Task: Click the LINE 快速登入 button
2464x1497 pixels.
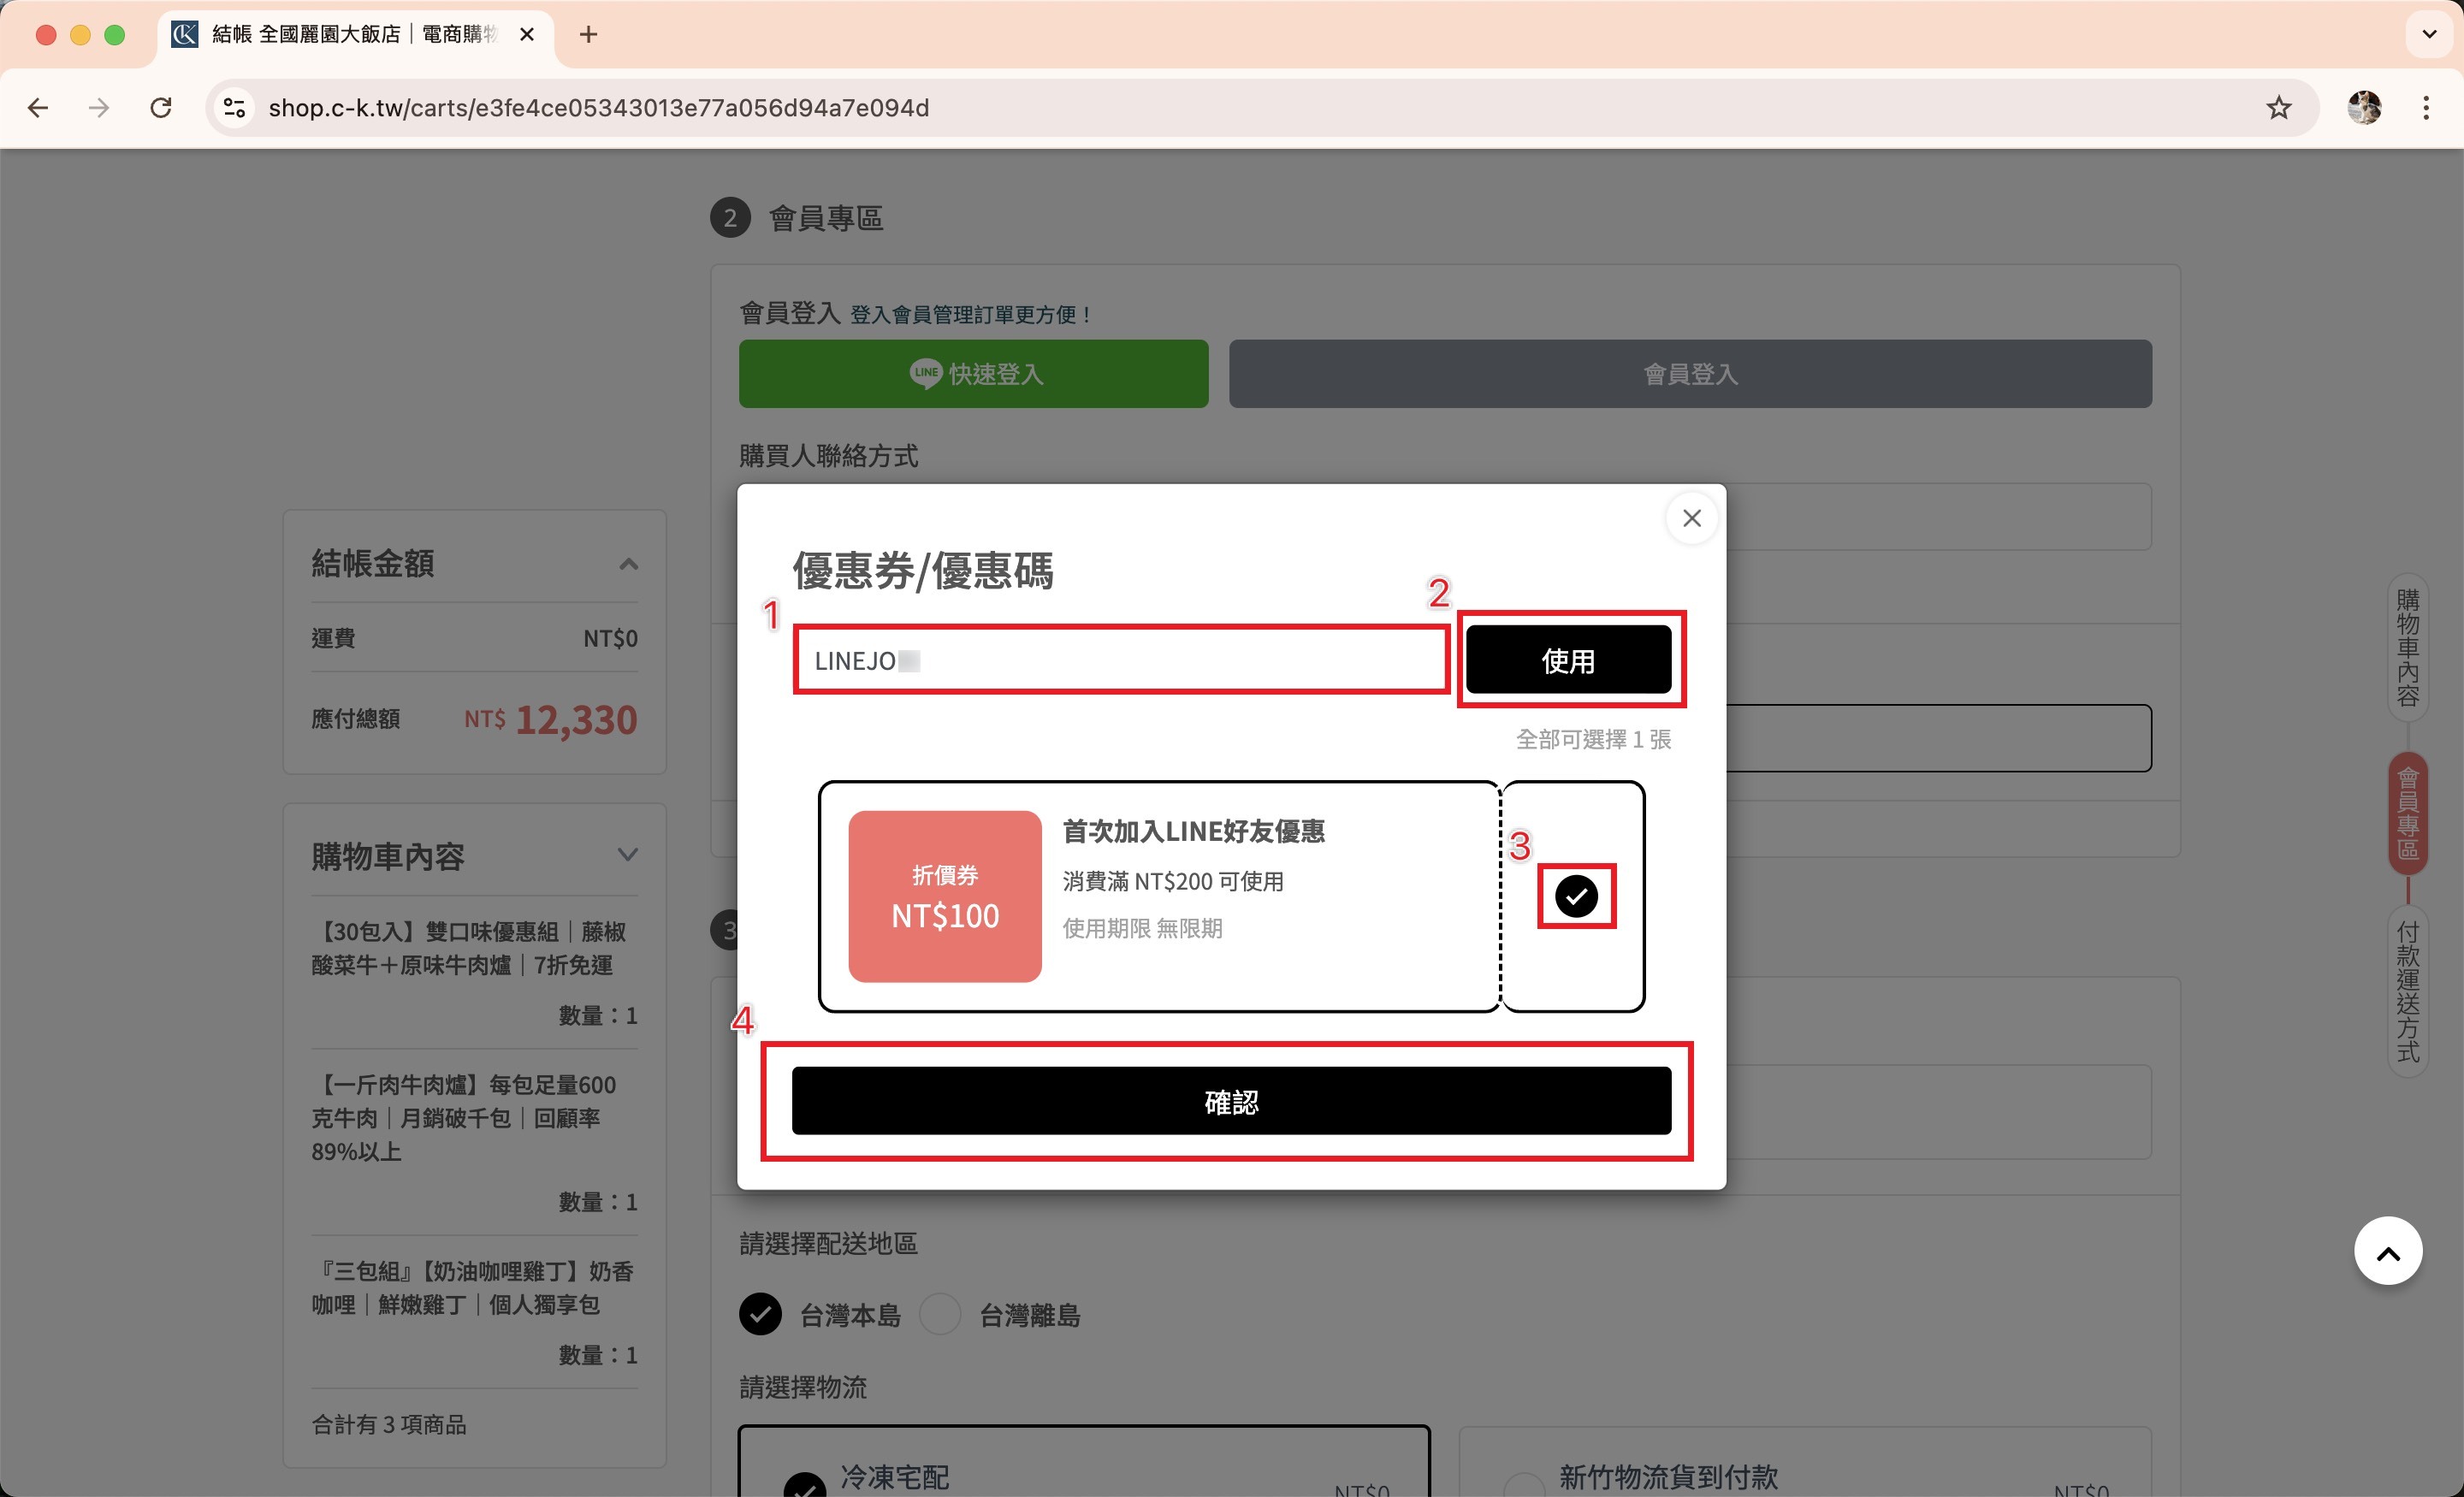Action: coord(973,374)
